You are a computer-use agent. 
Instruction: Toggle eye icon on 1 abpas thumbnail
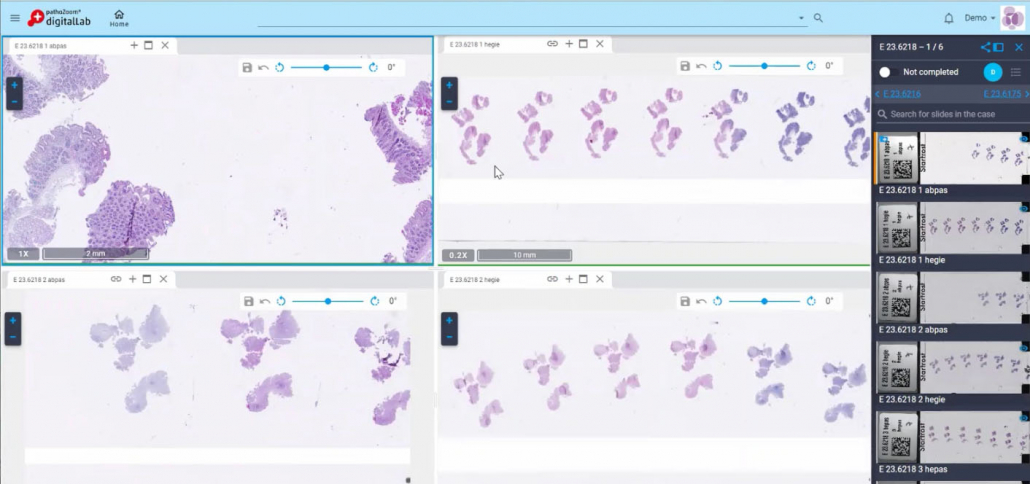pos(1023,138)
